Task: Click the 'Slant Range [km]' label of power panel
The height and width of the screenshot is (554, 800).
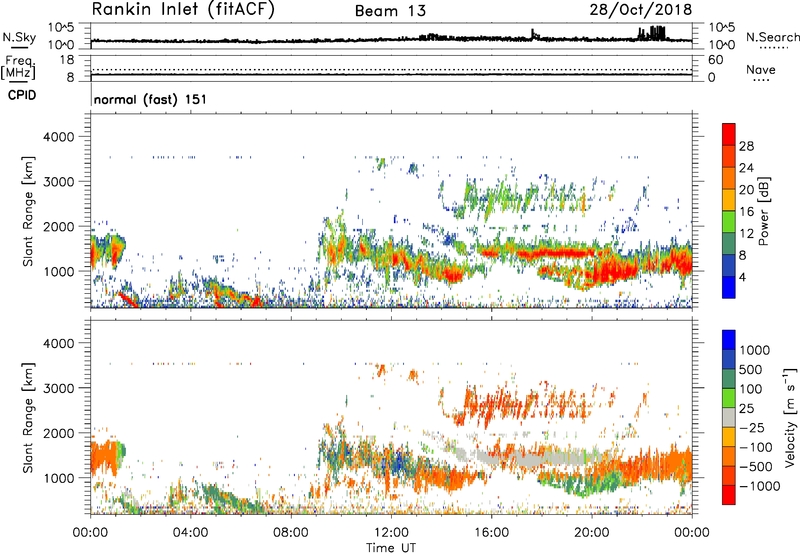Action: pyautogui.click(x=28, y=212)
